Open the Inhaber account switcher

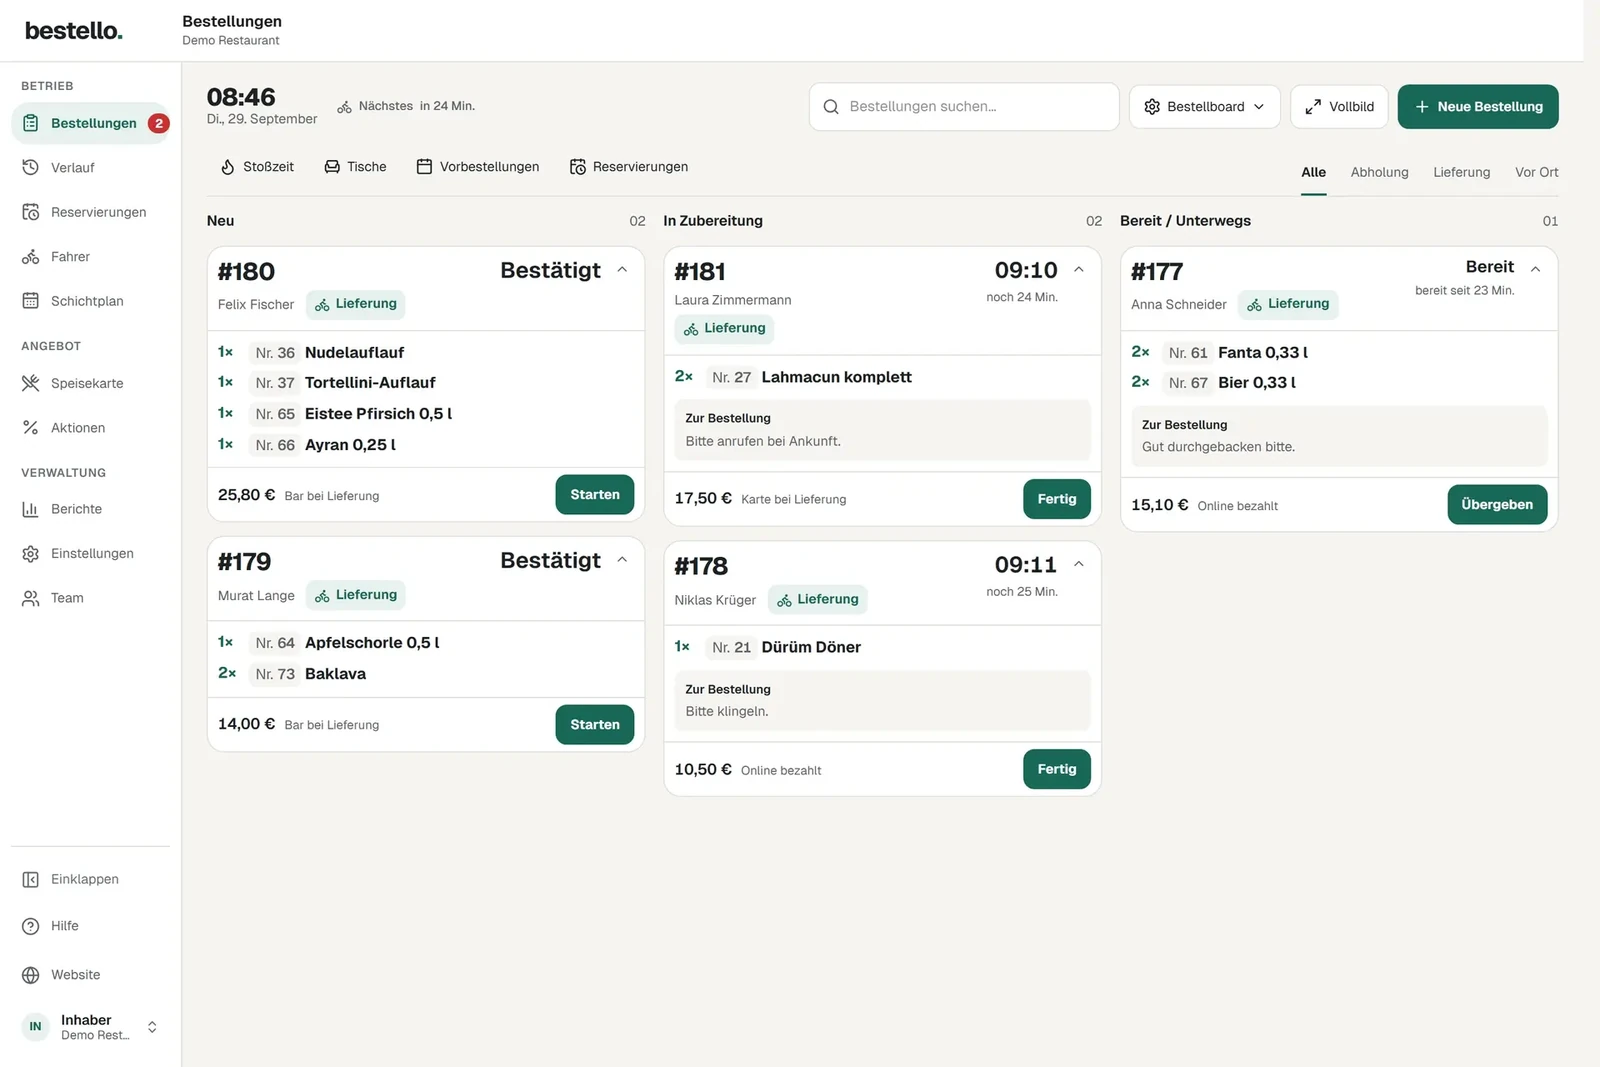click(x=90, y=1027)
